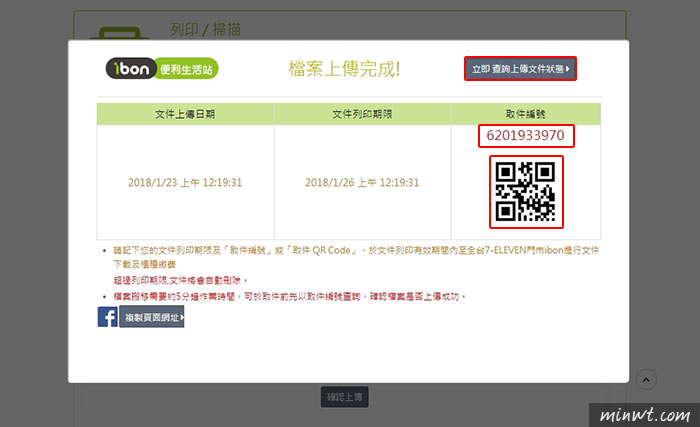This screenshot has width=700, height=427.
Task: Select the pickup number 6201933970
Action: (x=525, y=135)
